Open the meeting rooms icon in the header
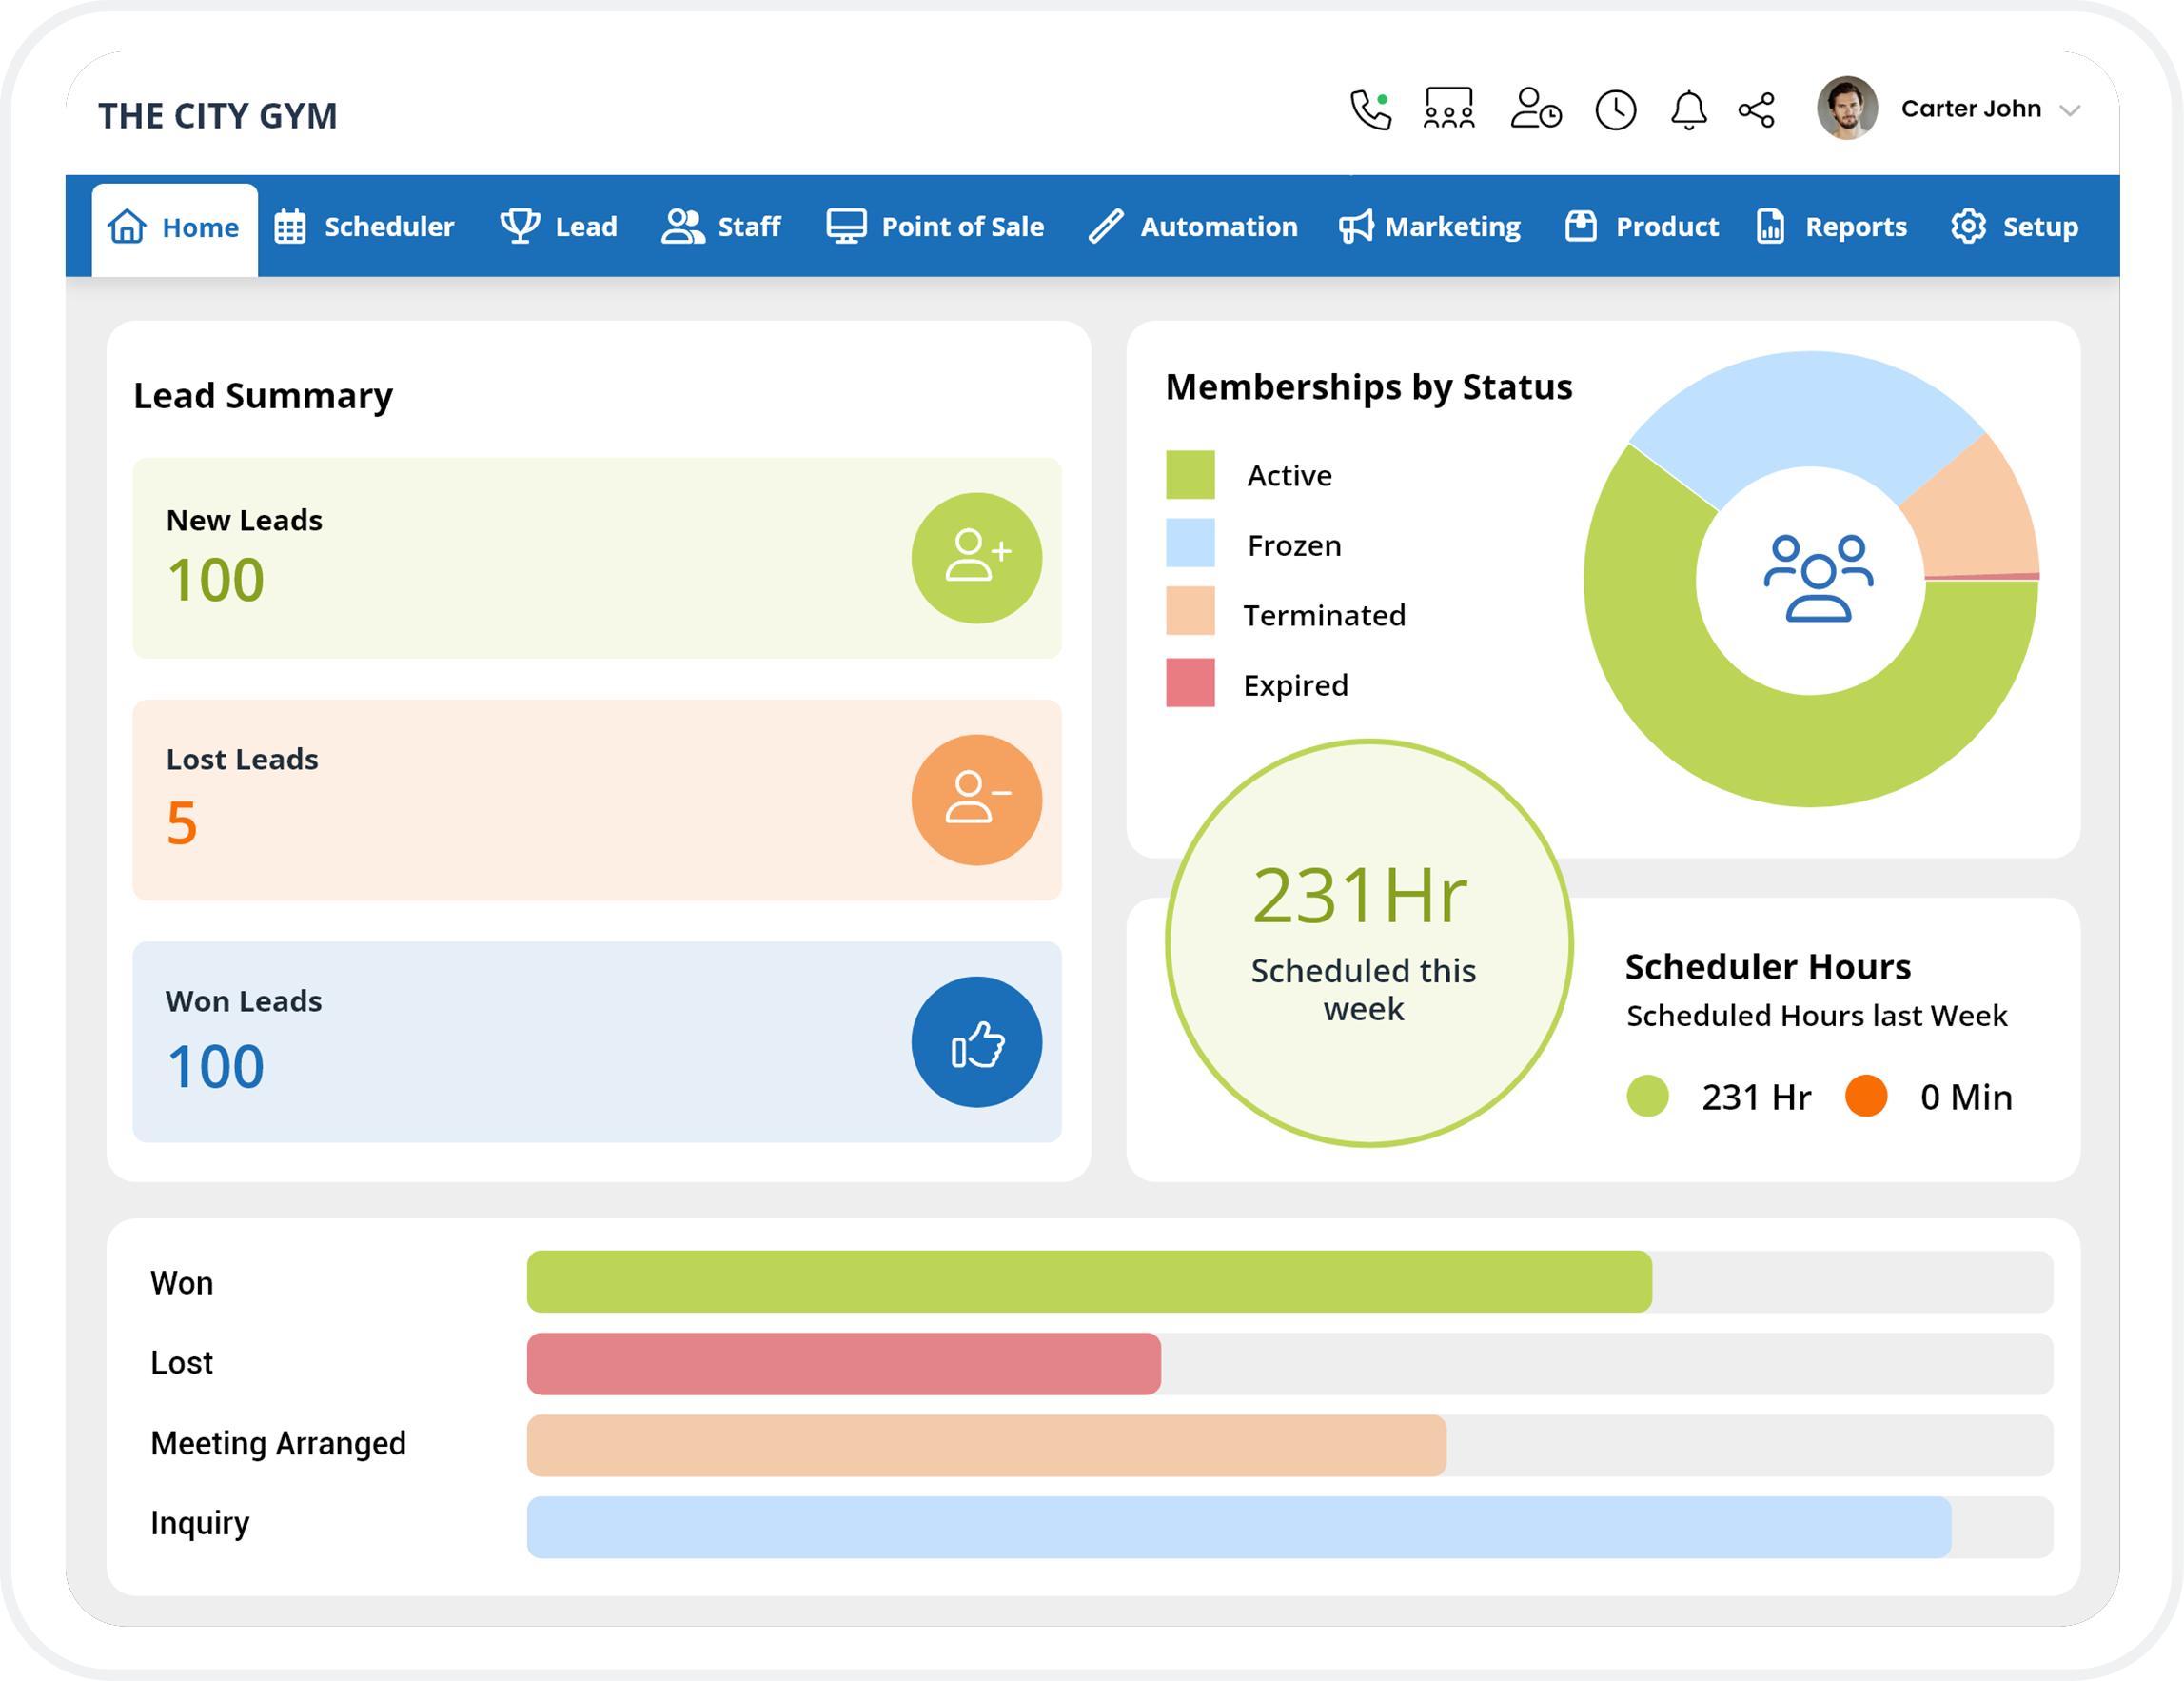This screenshot has height=1681, width=2184. (x=1449, y=110)
